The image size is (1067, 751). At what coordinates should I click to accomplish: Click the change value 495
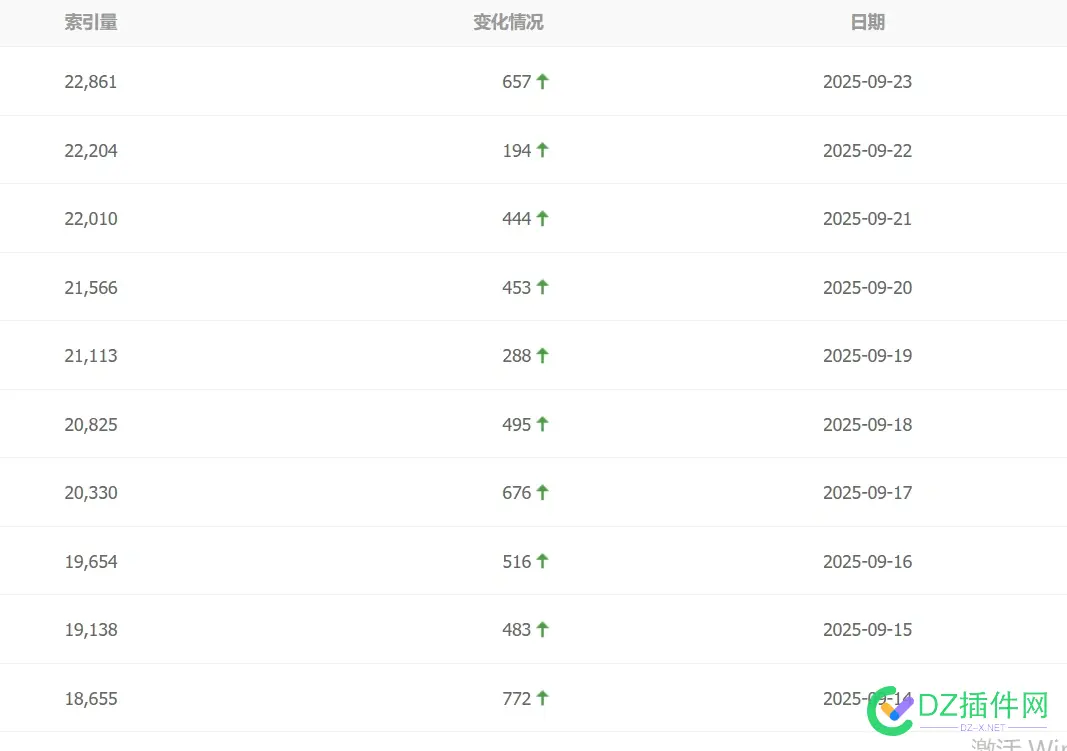516,424
